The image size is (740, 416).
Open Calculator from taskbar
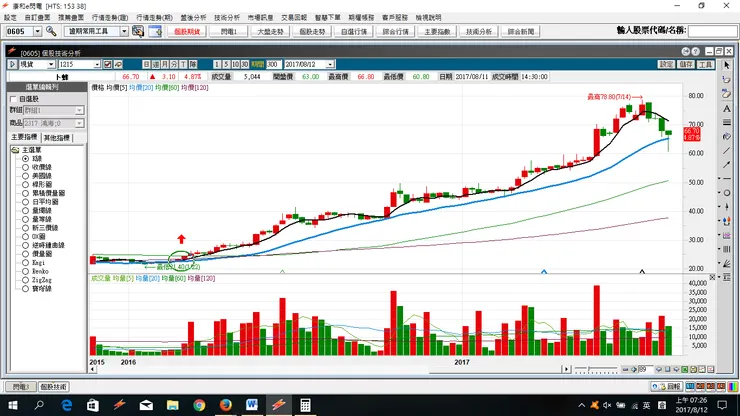pos(305,405)
